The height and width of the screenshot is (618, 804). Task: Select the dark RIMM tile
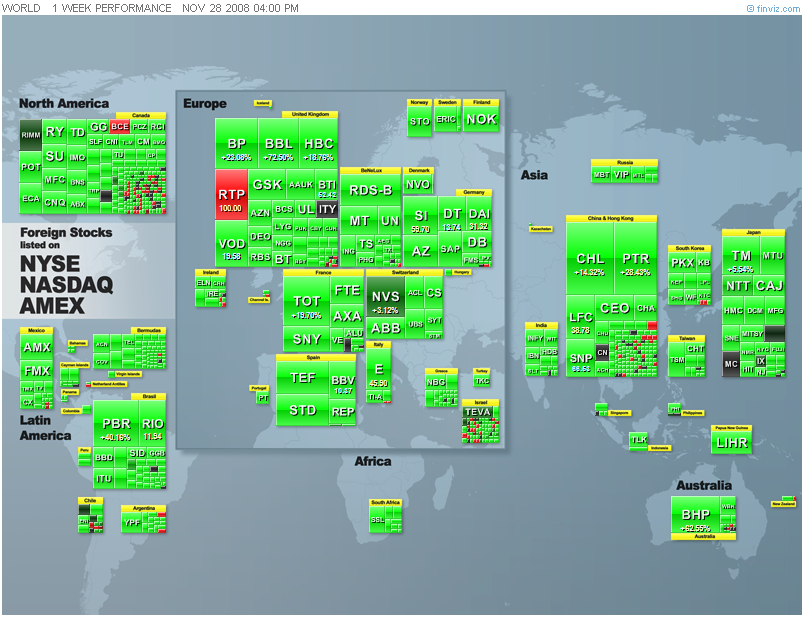click(31, 133)
